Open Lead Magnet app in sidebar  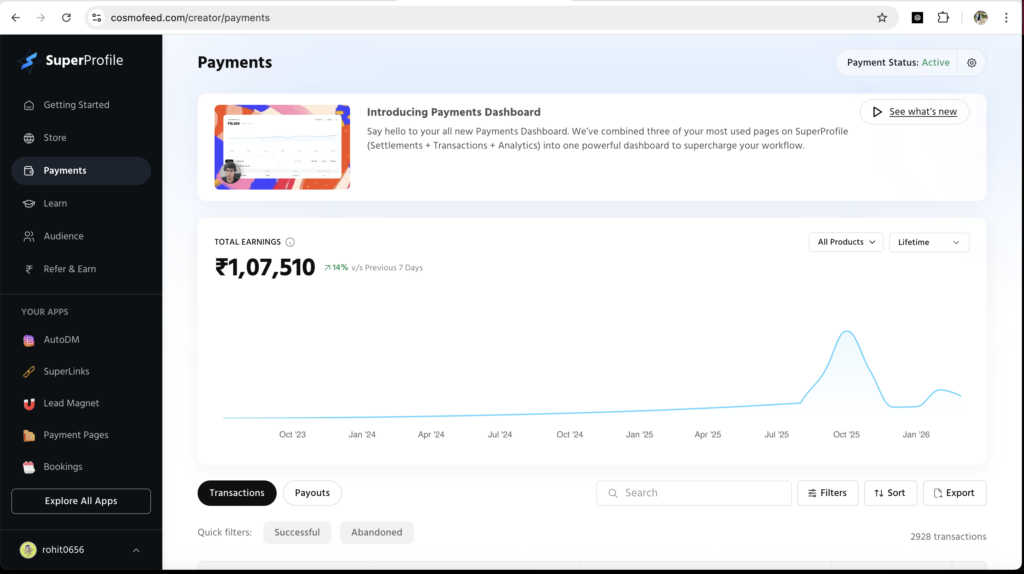(71, 404)
